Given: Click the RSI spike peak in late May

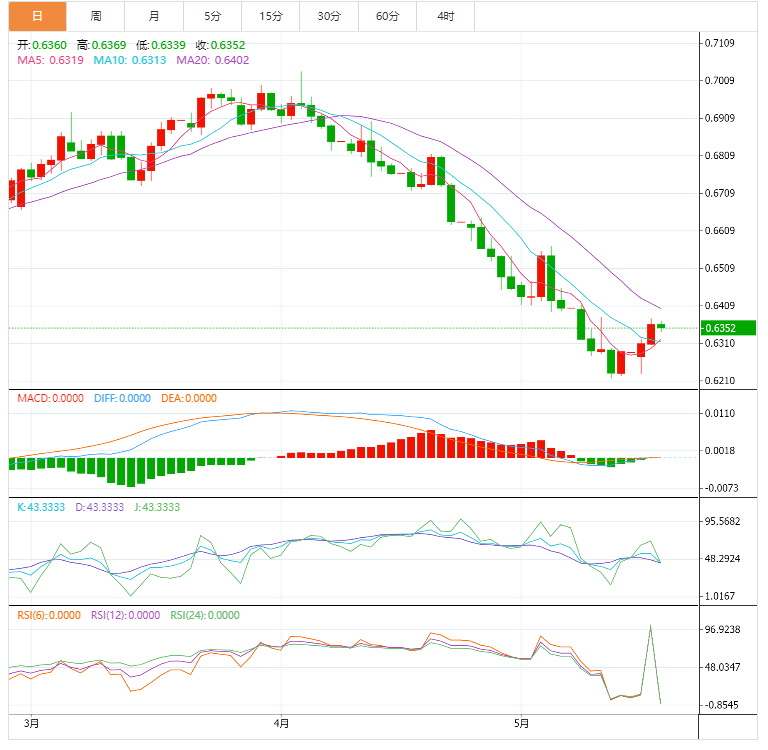Looking at the screenshot, I should pyautogui.click(x=650, y=626).
